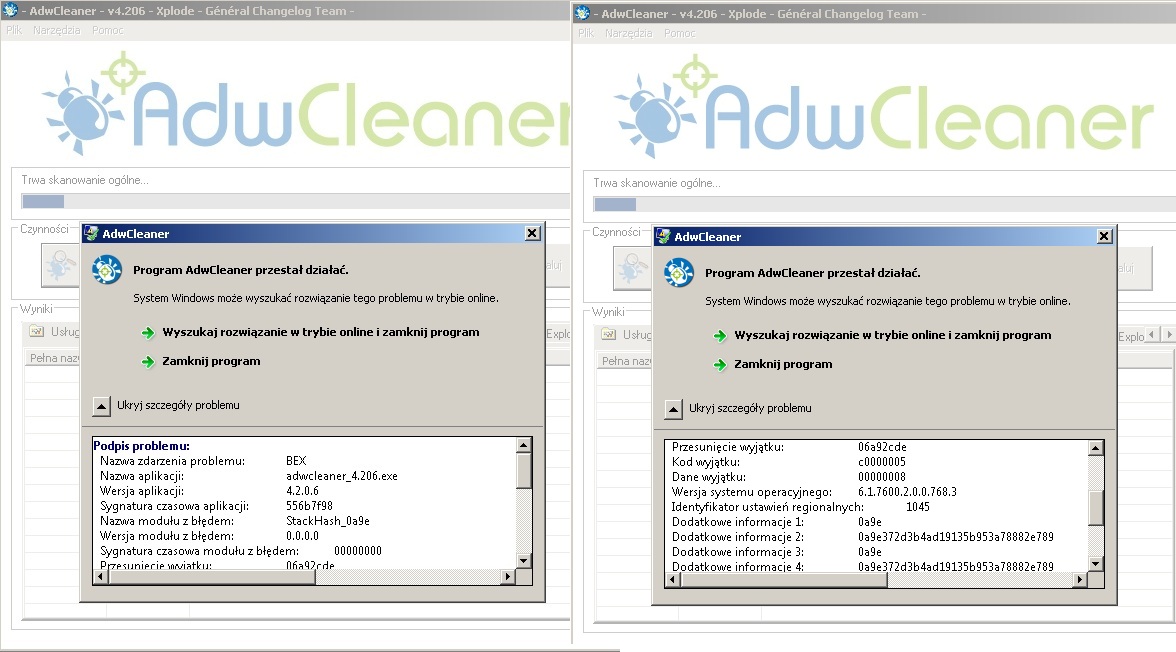Click 'Zamknij program' in right crash dialog
Viewport: 1176px width, 652px height.
click(x=783, y=364)
